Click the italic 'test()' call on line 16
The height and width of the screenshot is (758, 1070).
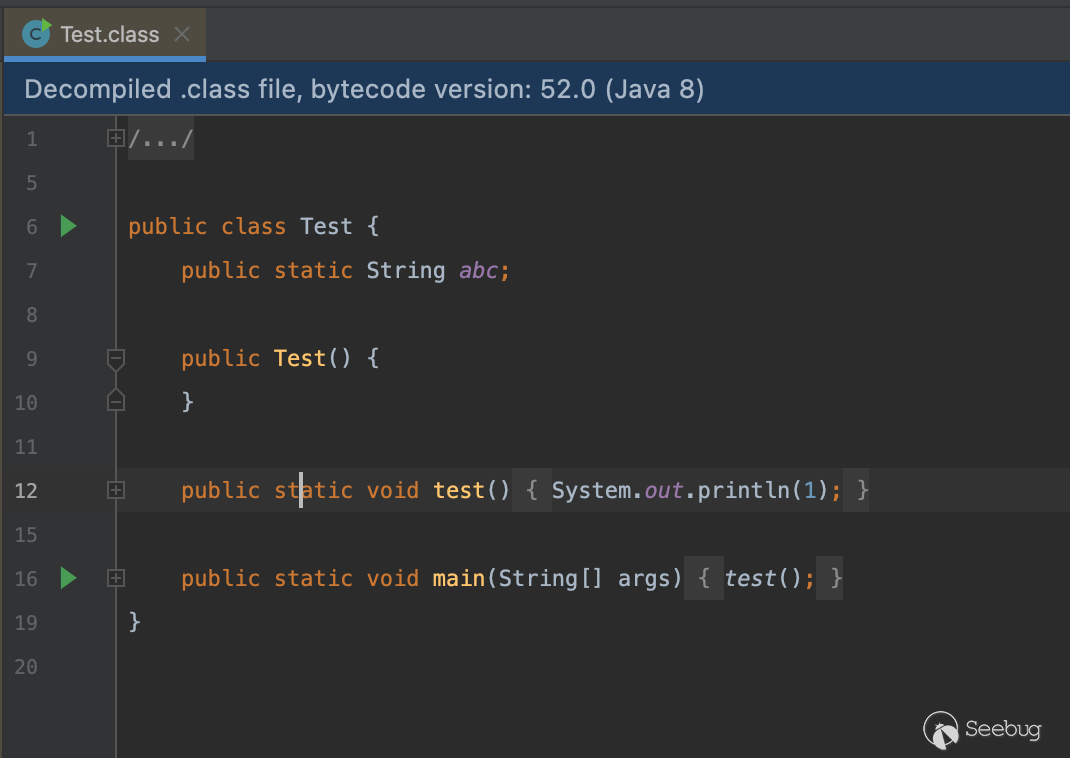(762, 578)
